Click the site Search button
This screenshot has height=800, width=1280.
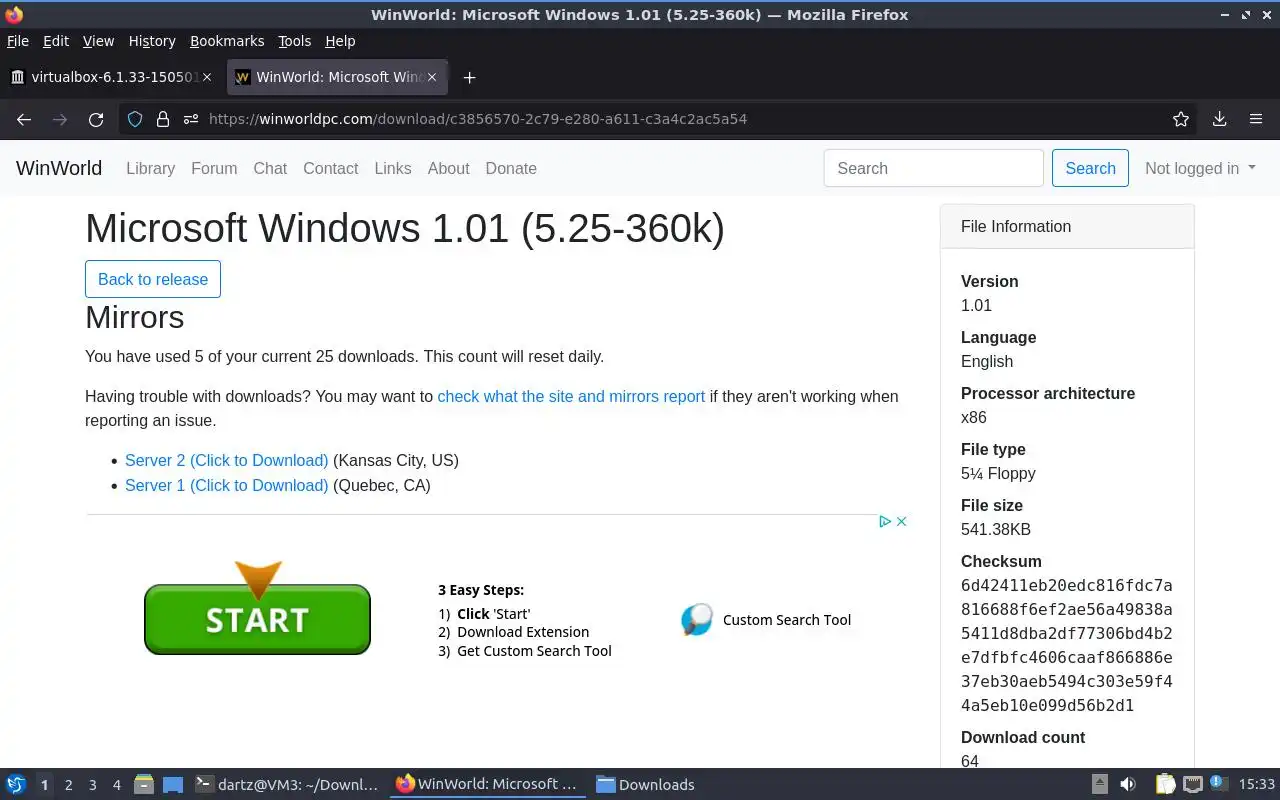pos(1090,168)
